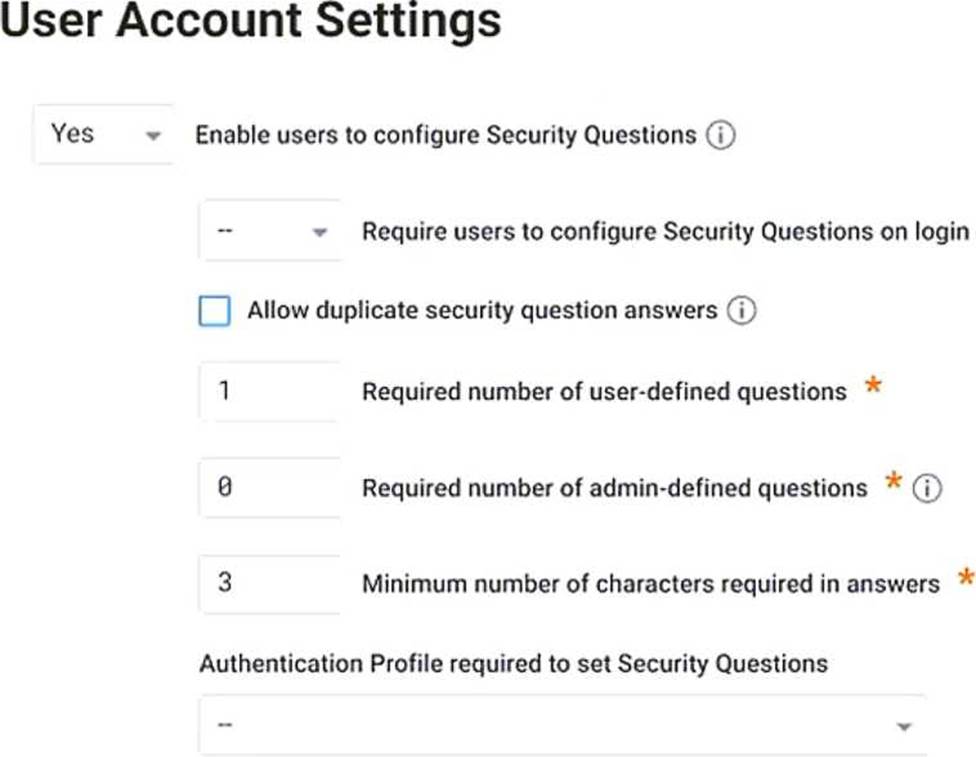976x757 pixels.
Task: Click Required number of user-defined questions label
Action: 604,392
